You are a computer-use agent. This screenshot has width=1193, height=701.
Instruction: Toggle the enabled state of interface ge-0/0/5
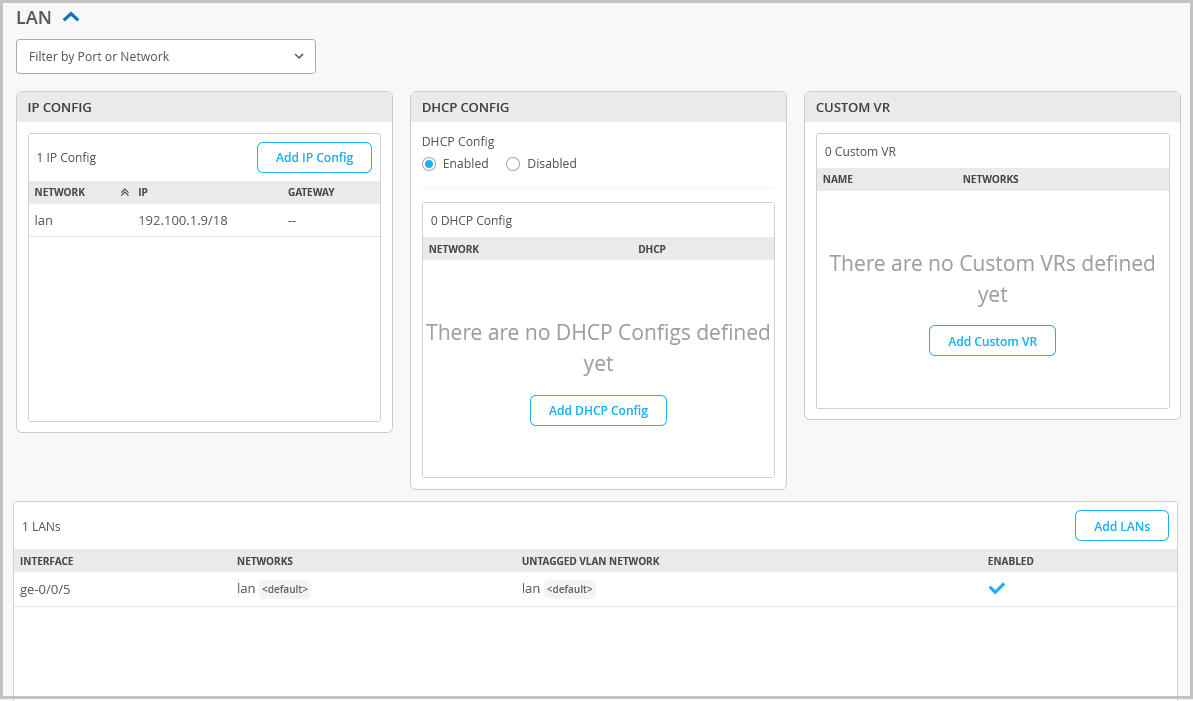(x=996, y=588)
